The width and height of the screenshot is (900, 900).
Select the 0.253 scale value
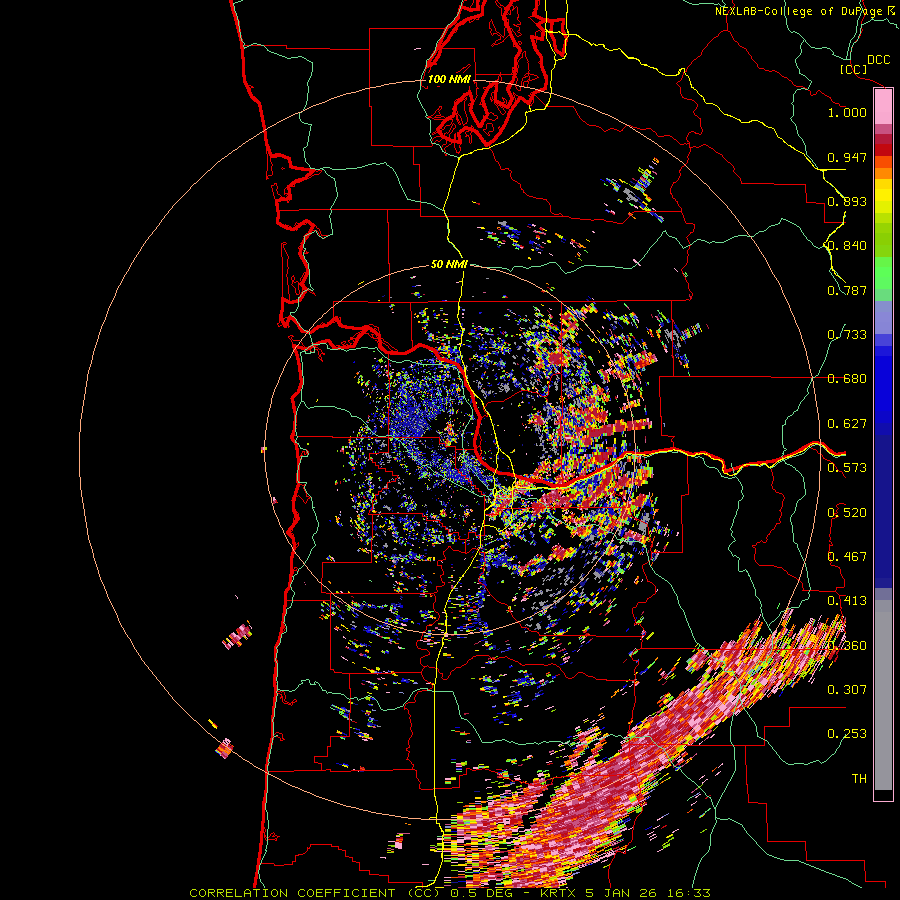coord(847,734)
